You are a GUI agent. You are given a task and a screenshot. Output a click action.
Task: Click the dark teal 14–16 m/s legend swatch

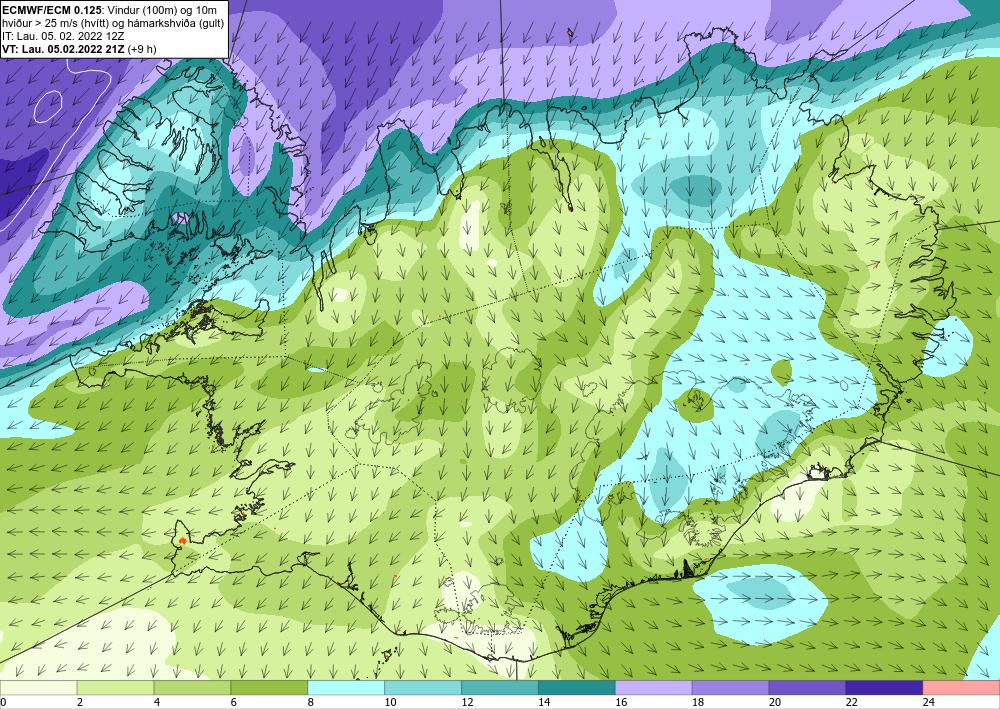pyautogui.click(x=577, y=687)
